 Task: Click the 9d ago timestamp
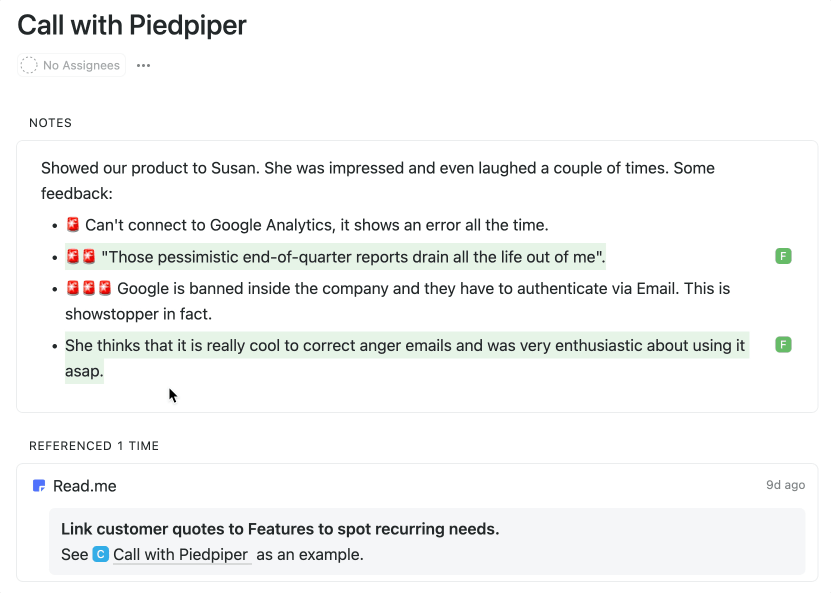[x=785, y=485]
